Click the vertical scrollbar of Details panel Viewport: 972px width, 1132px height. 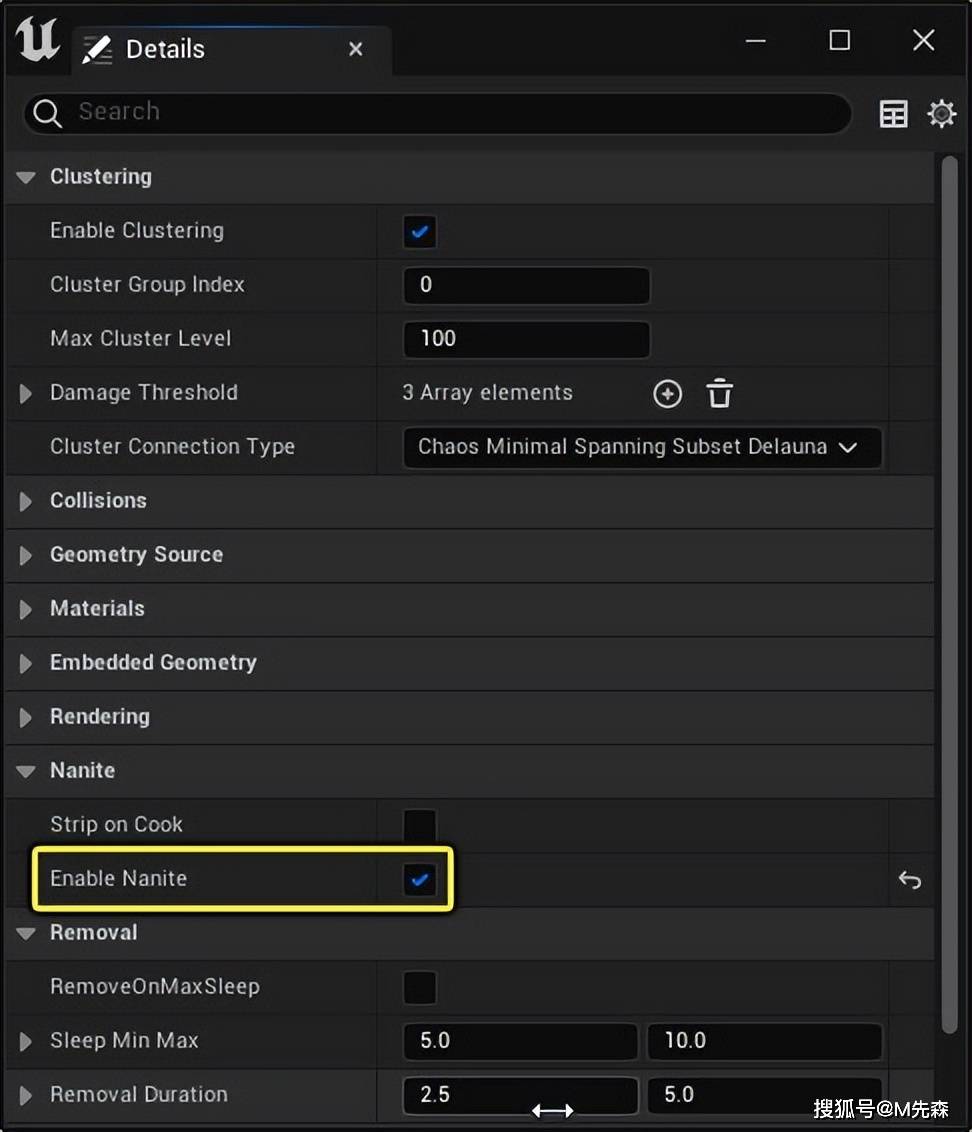pyautogui.click(x=950, y=594)
